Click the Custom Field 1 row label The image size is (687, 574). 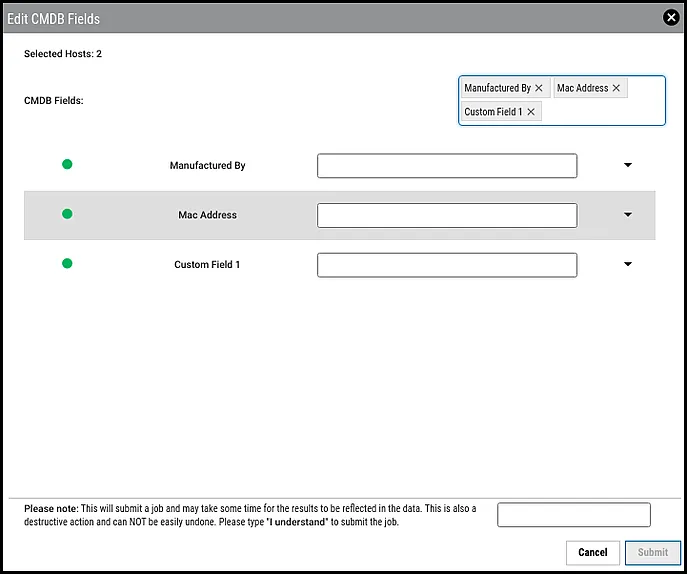(x=207, y=265)
